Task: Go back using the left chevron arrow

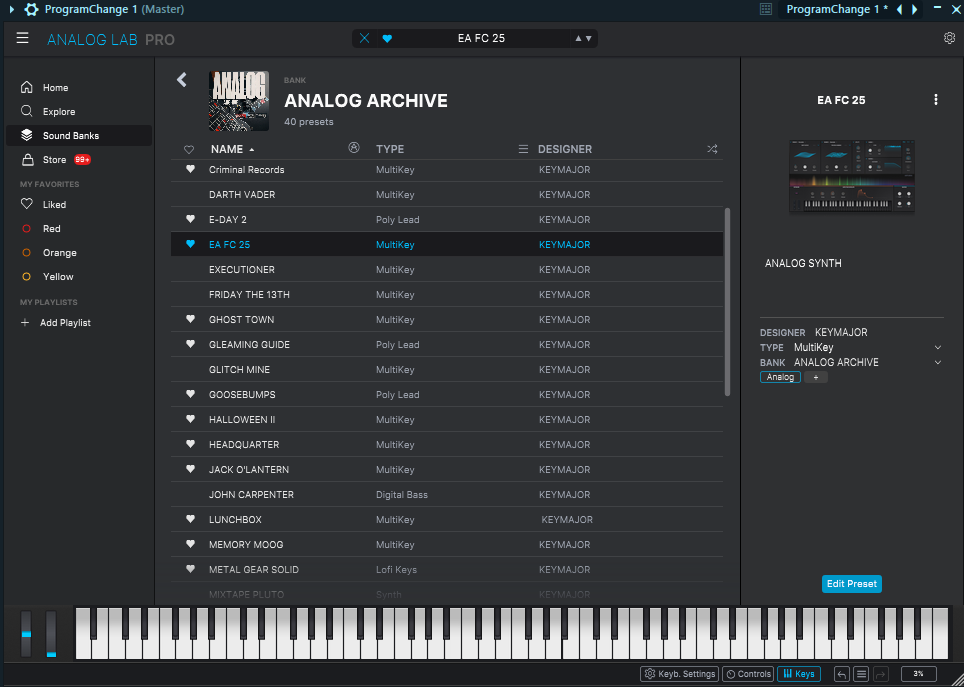Action: (182, 80)
